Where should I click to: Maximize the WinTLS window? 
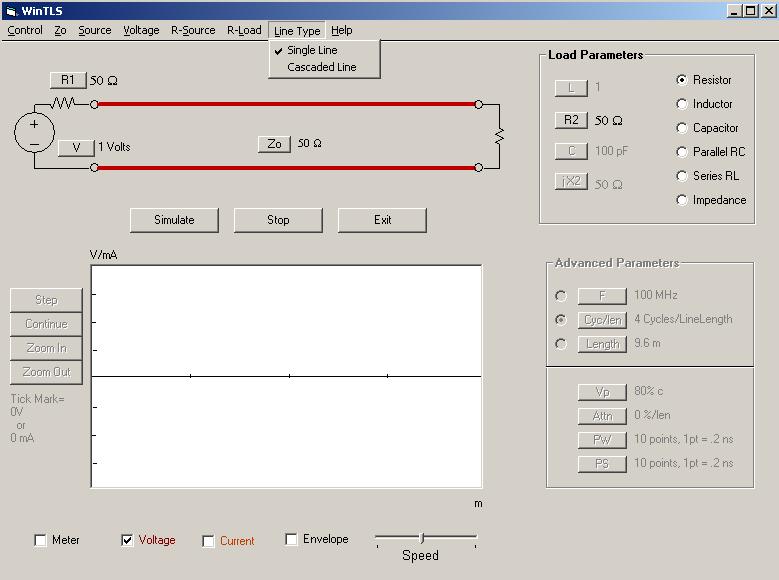pyautogui.click(x=752, y=10)
